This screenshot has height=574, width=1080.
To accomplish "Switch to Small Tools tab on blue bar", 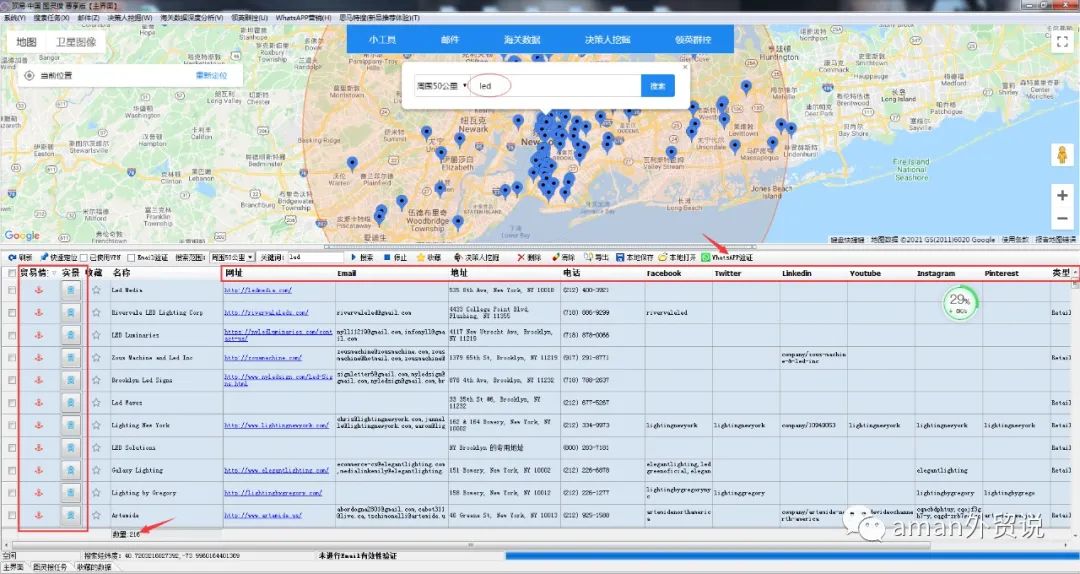I will click(382, 39).
